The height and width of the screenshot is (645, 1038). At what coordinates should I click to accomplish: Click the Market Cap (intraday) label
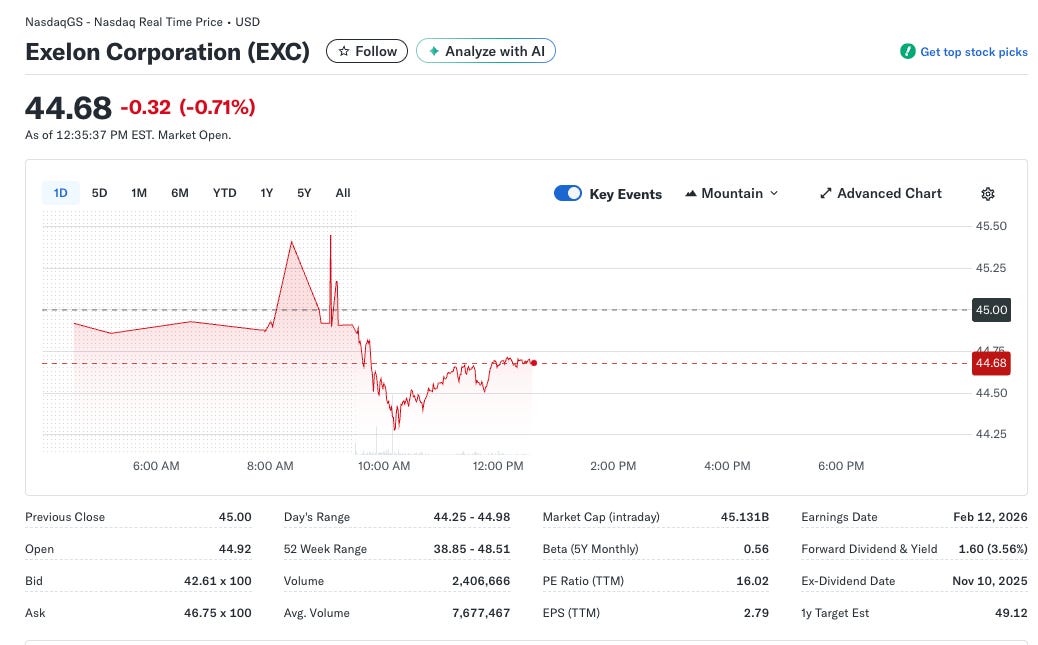click(601, 517)
